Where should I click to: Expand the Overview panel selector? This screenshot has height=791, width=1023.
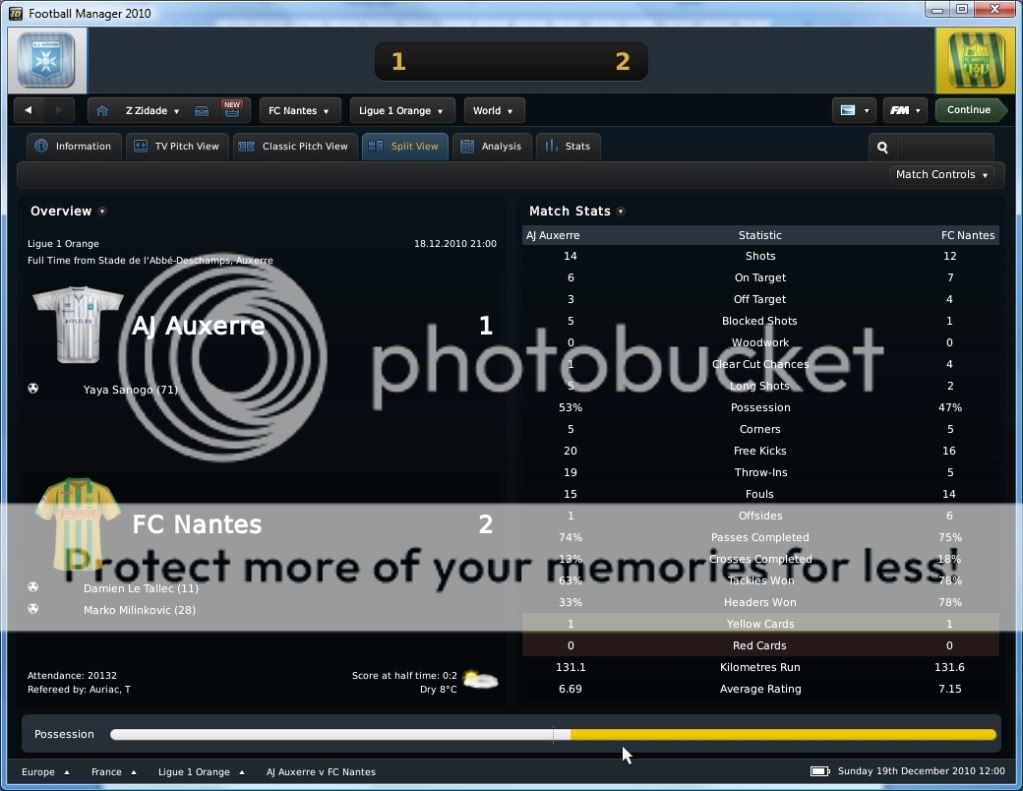102,212
